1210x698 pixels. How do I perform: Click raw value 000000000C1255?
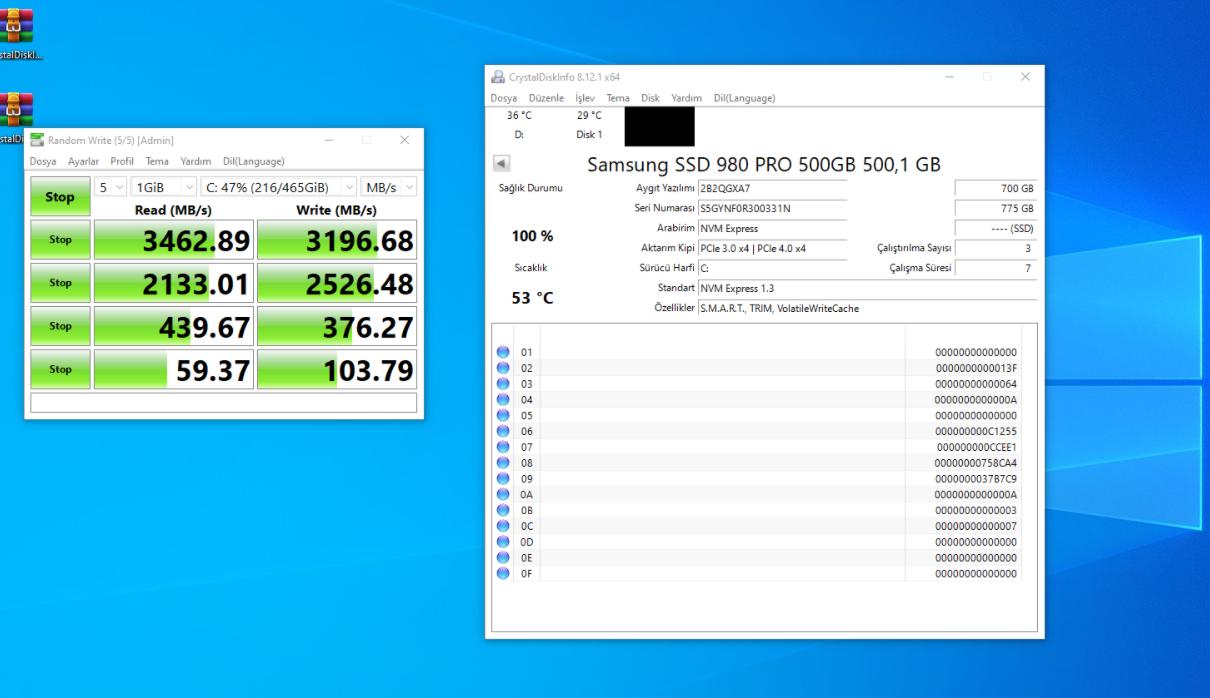coord(976,431)
